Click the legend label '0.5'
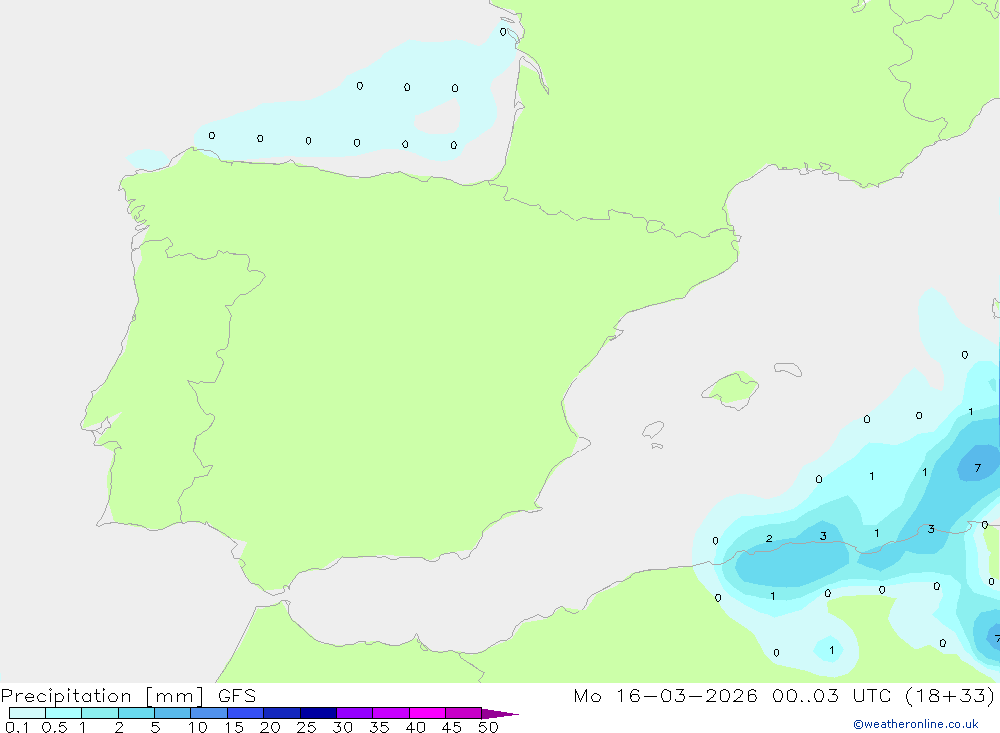 (x=54, y=727)
